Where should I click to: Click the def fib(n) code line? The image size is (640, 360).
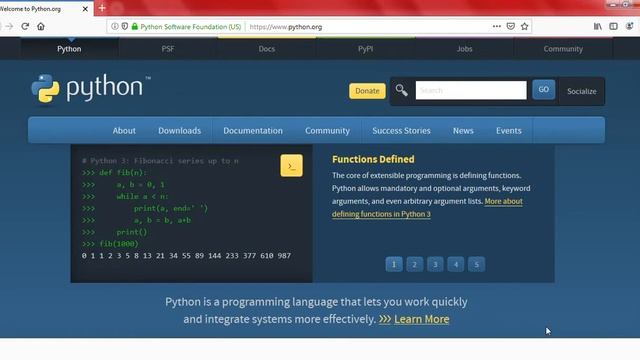tap(114, 173)
